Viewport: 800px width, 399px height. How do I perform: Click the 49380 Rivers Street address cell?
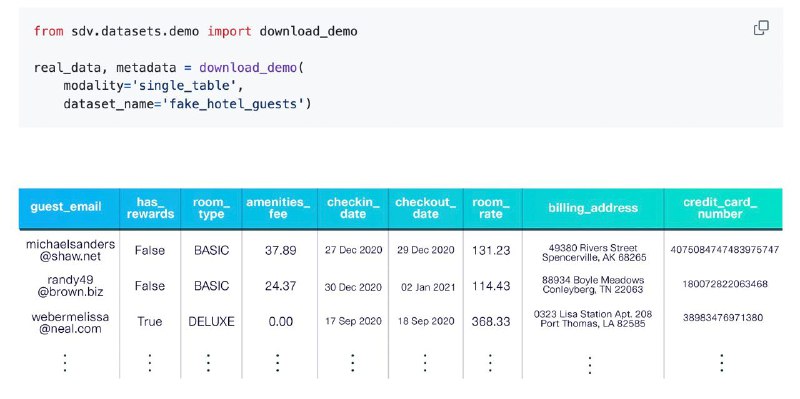pos(594,253)
